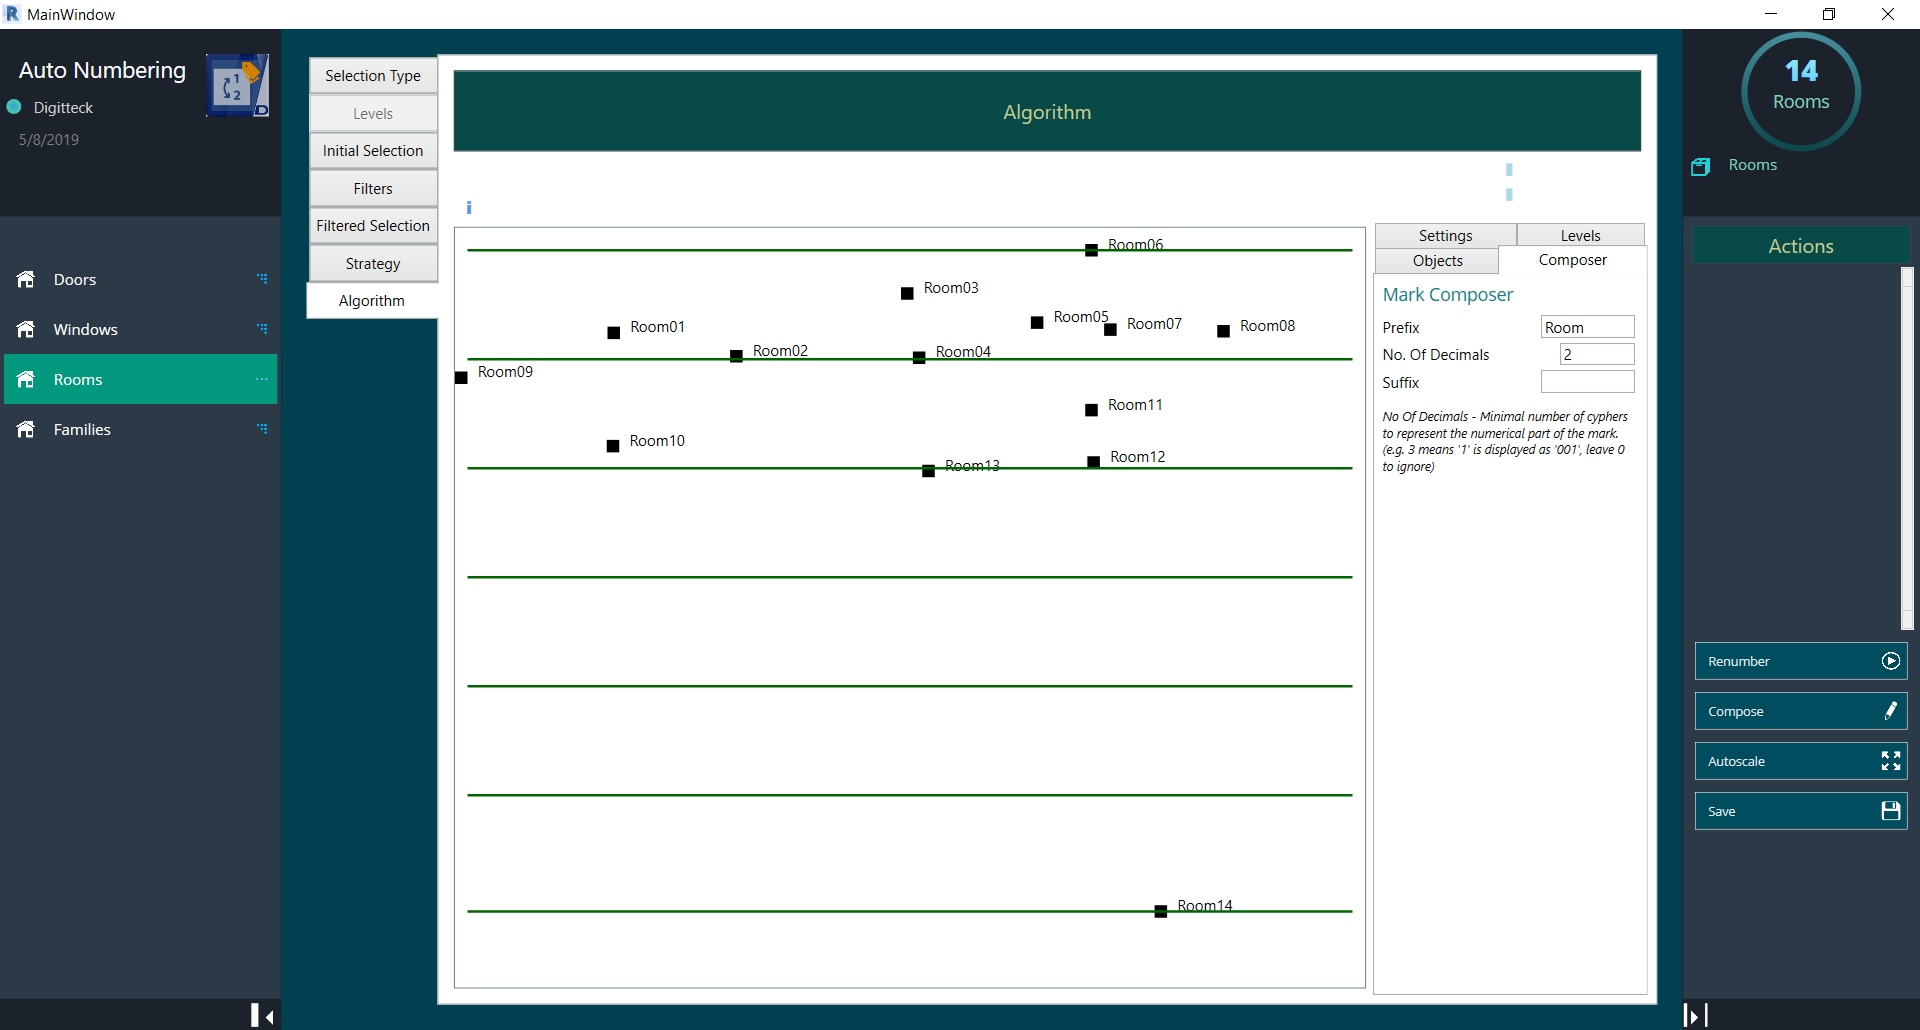This screenshot has width=1920, height=1030.
Task: Click the Room14 square marker
Action: [1161, 912]
